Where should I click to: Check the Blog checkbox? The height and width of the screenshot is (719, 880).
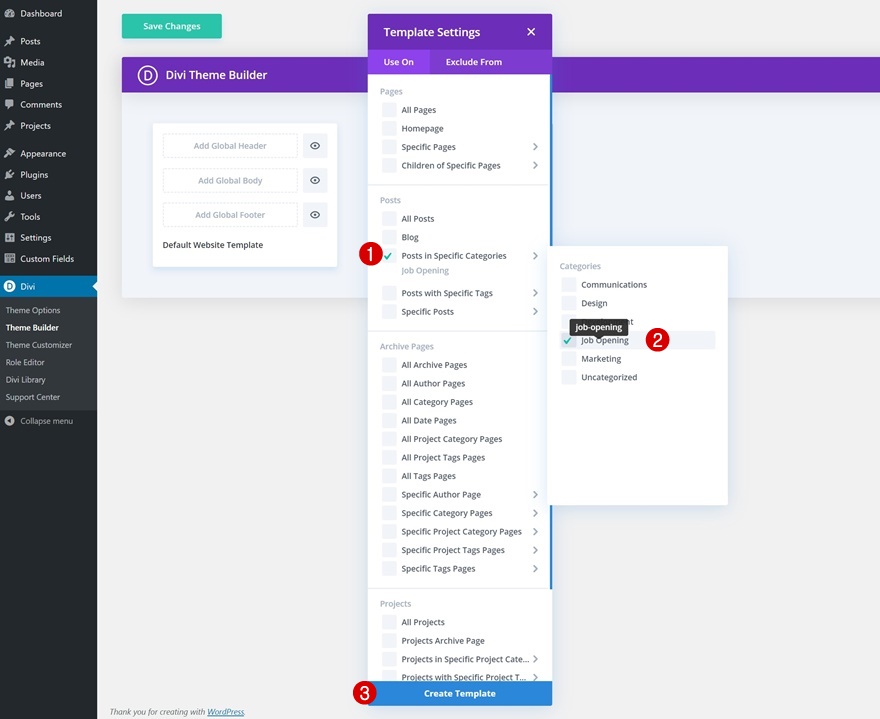coord(389,237)
